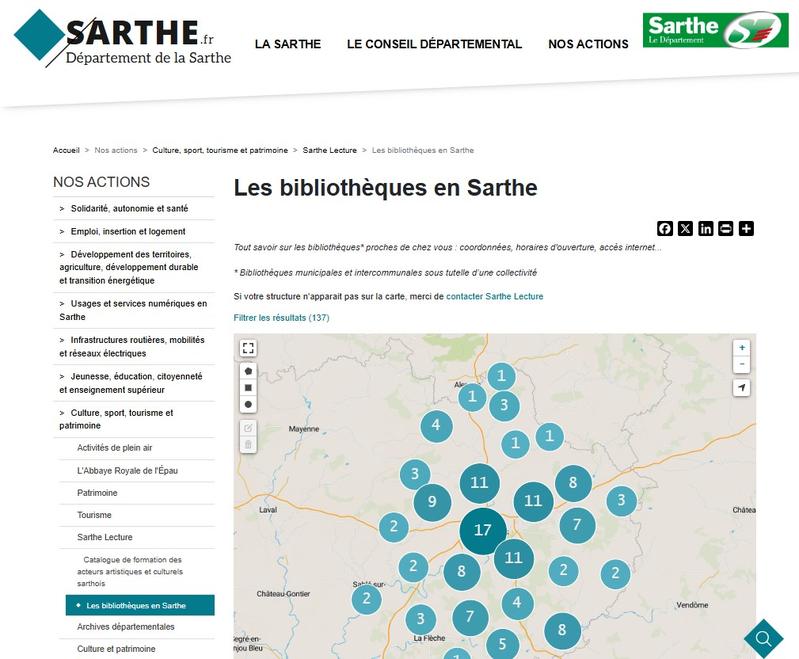Share page on X
The height and width of the screenshot is (659, 799).
click(x=685, y=228)
